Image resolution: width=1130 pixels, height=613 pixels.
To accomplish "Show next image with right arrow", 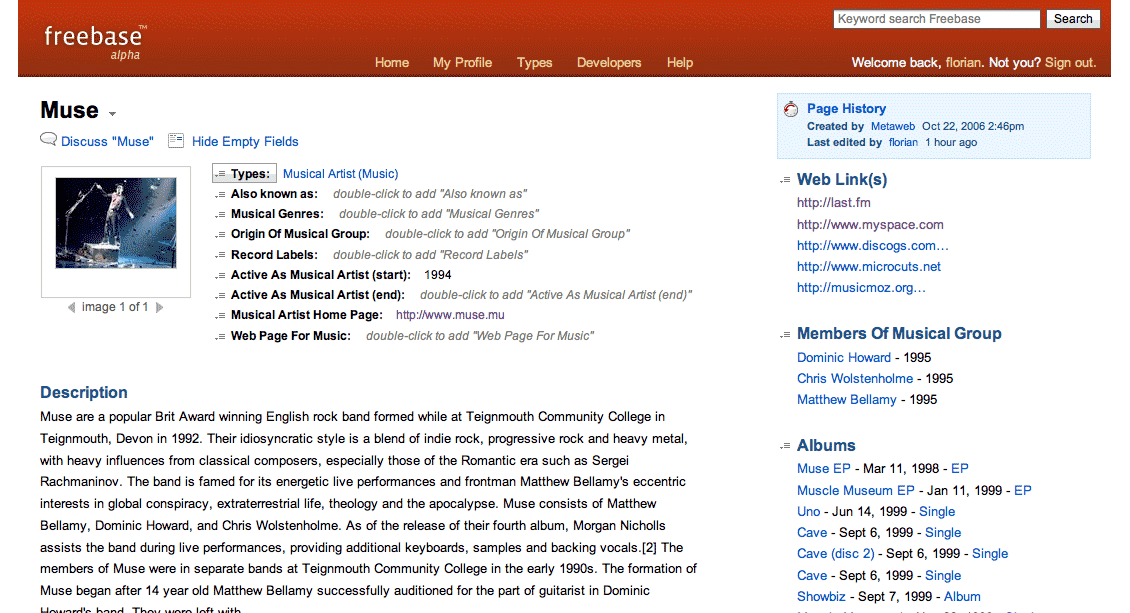I will pos(159,308).
